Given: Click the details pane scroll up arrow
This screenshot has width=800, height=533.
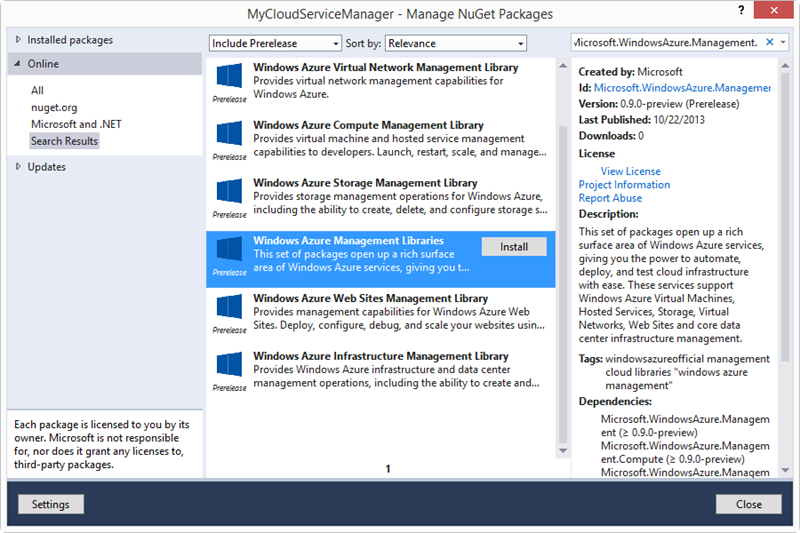Looking at the screenshot, I should coord(785,66).
